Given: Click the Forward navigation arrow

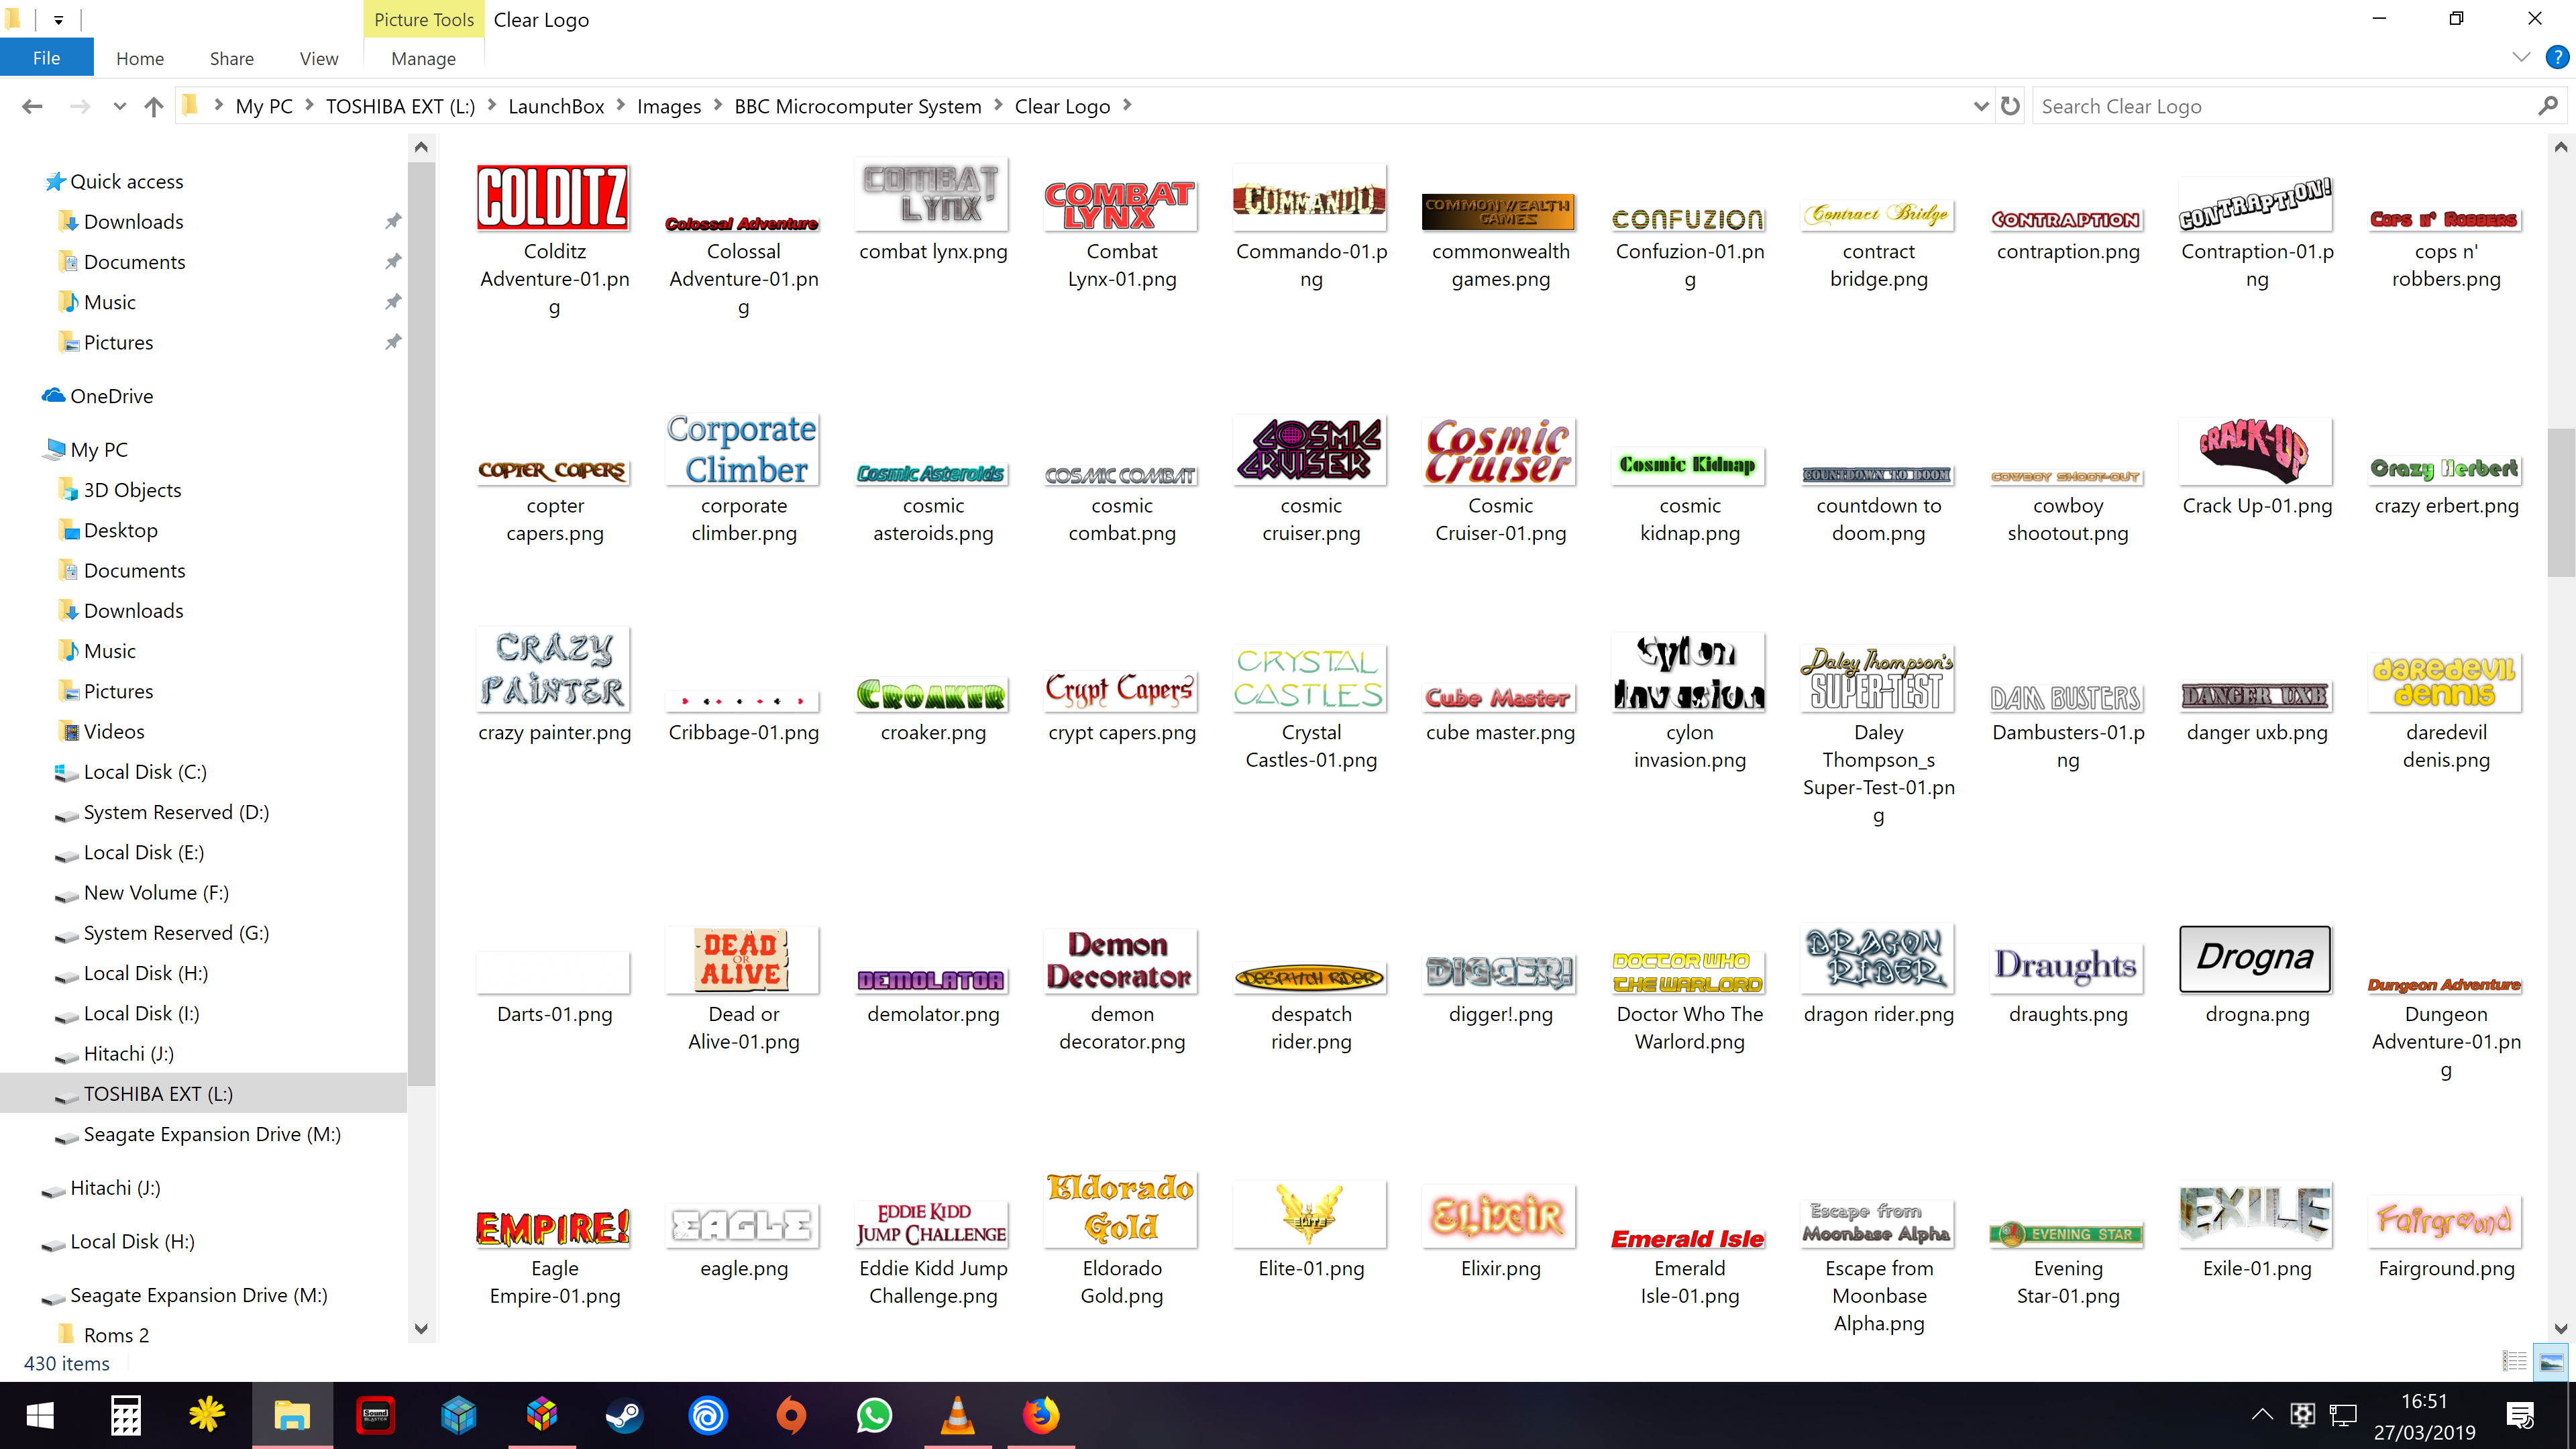Looking at the screenshot, I should pyautogui.click(x=79, y=106).
